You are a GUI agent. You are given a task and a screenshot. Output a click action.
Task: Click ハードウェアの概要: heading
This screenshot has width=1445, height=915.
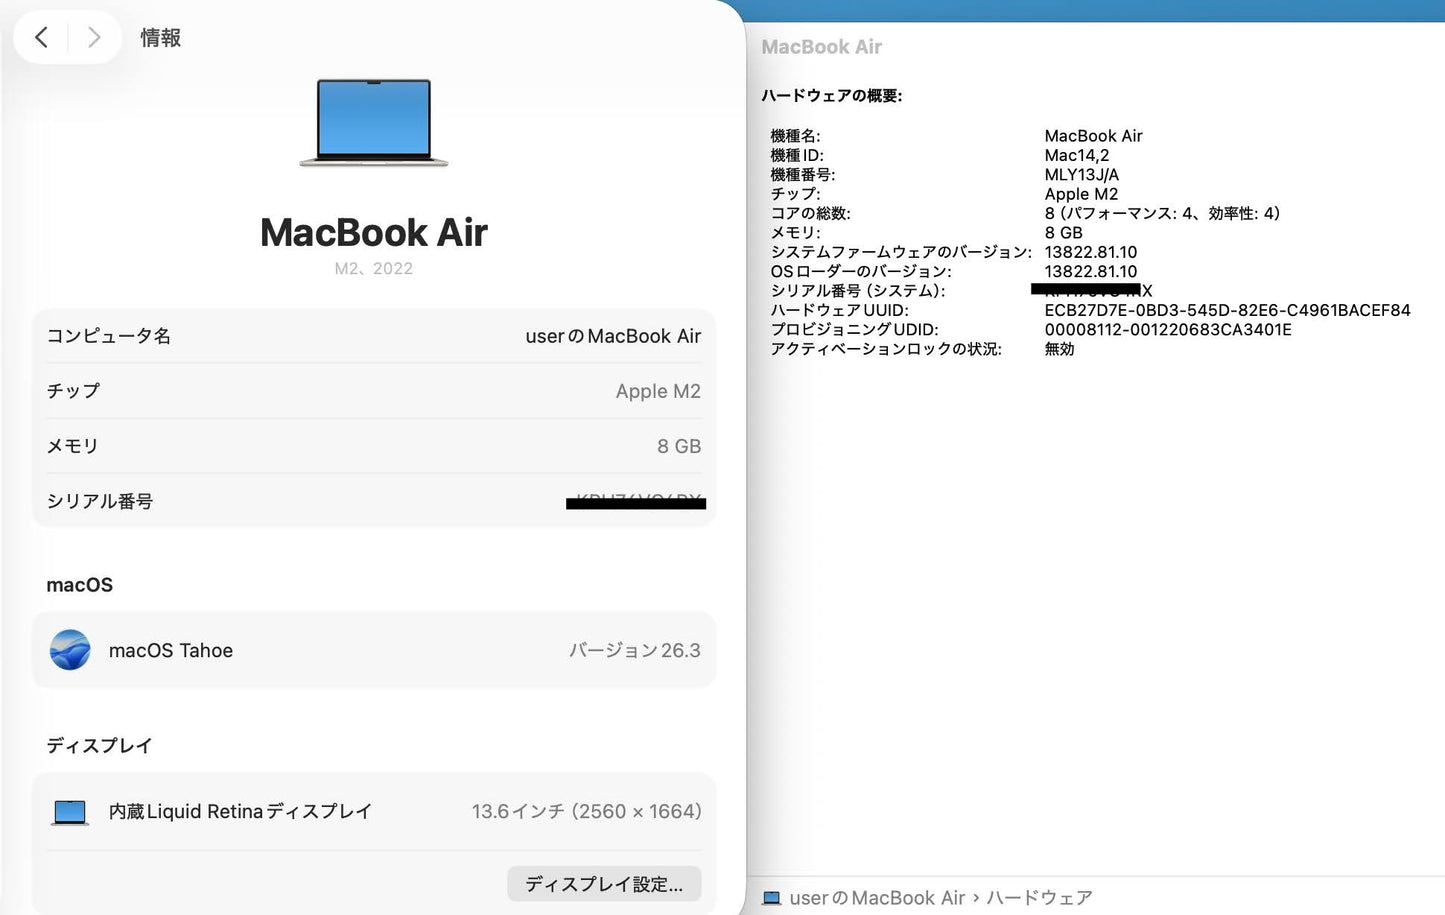click(832, 96)
